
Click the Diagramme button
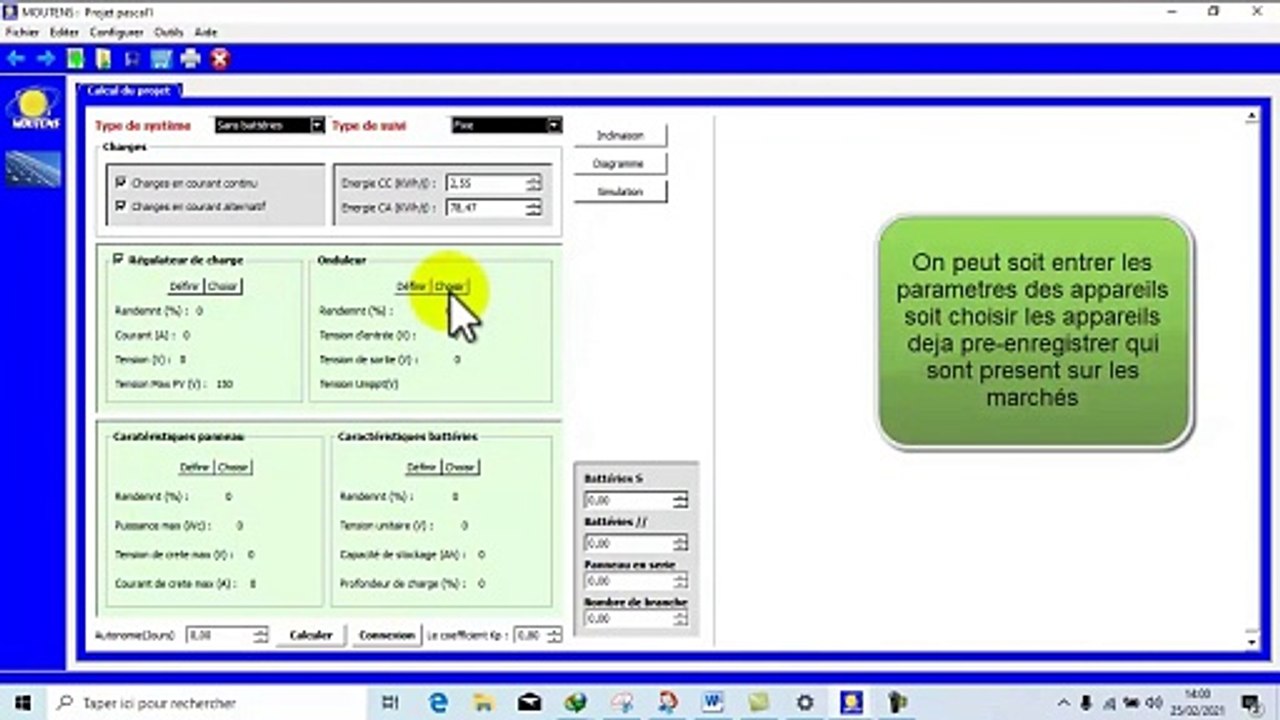click(x=619, y=163)
